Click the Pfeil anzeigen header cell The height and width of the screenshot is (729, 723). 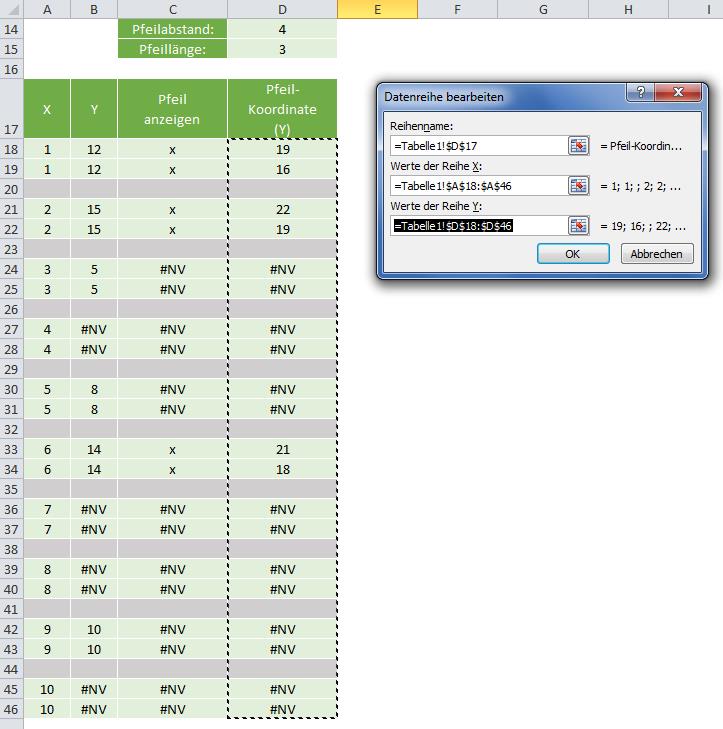pos(172,109)
